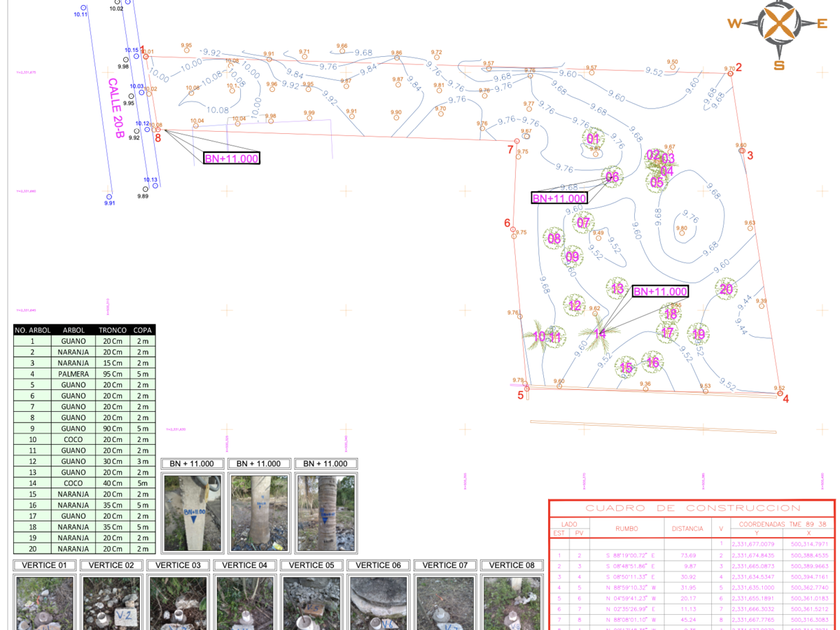840x630 pixels.
Task: Click the CUADRO DE CONSTRUCCION title
Action: (693, 508)
